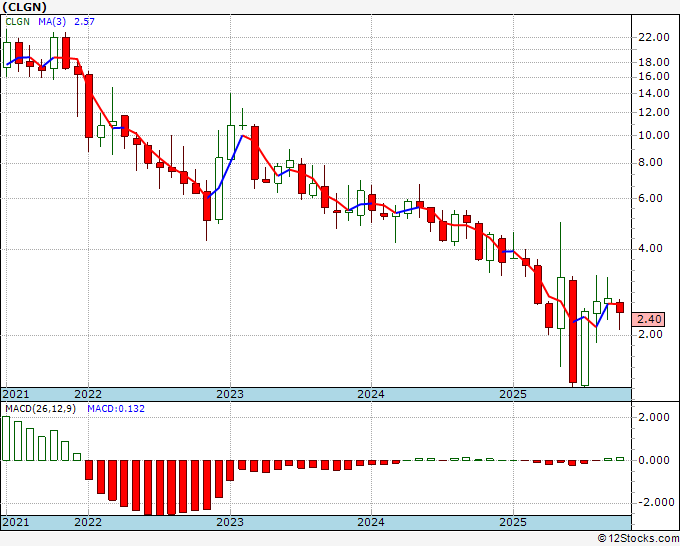Select 2024 on the MACD panel time axis
Viewport: 680px width, 546px height.
point(371,522)
